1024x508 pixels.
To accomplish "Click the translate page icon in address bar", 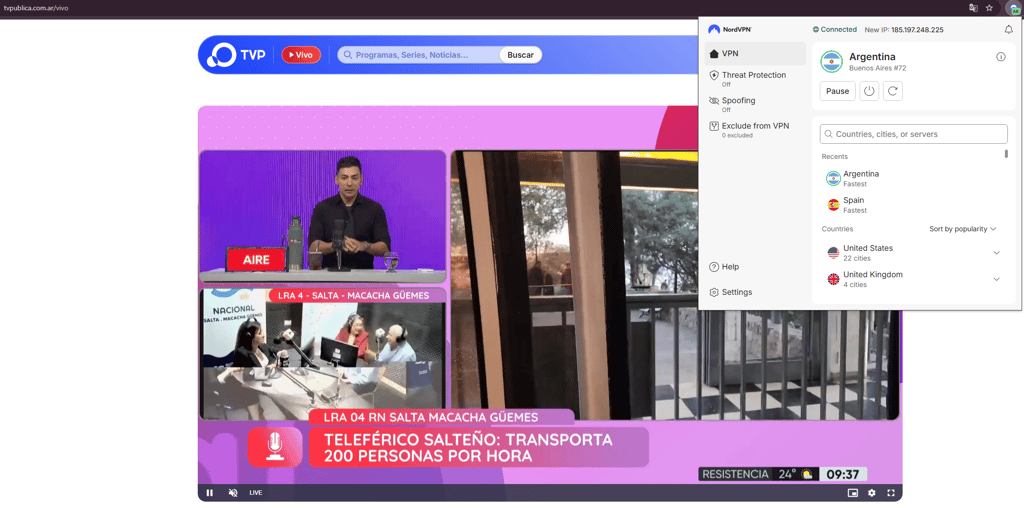I will (973, 8).
